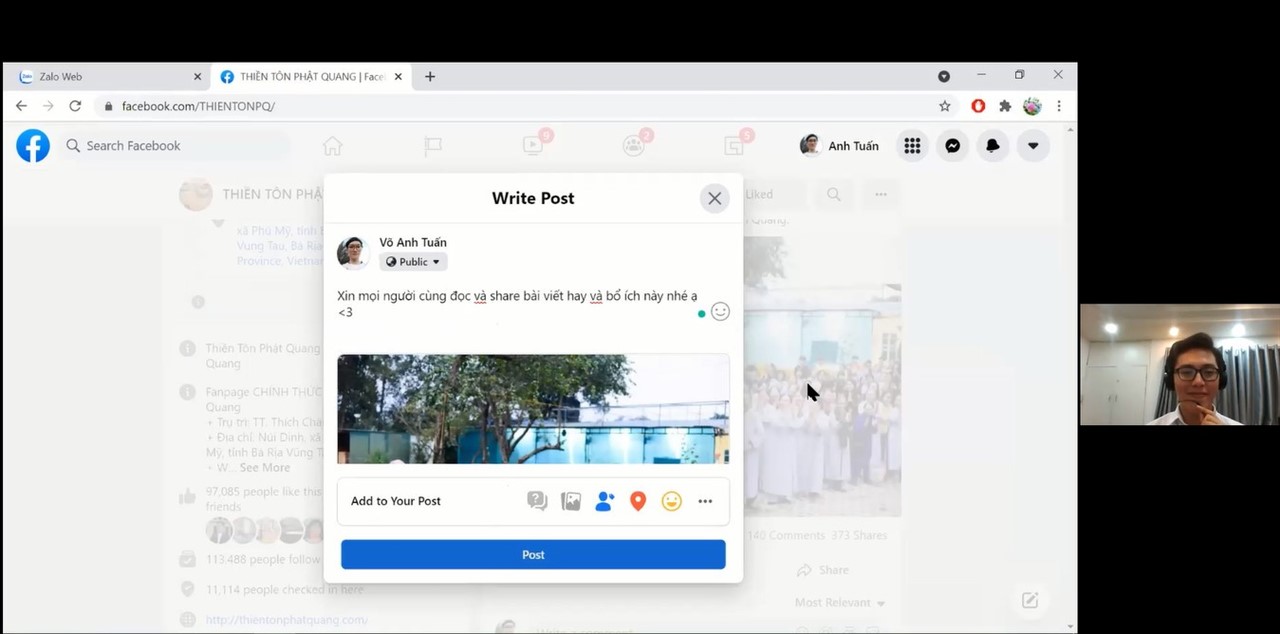Expand the account dropdown arrow

click(x=1033, y=146)
